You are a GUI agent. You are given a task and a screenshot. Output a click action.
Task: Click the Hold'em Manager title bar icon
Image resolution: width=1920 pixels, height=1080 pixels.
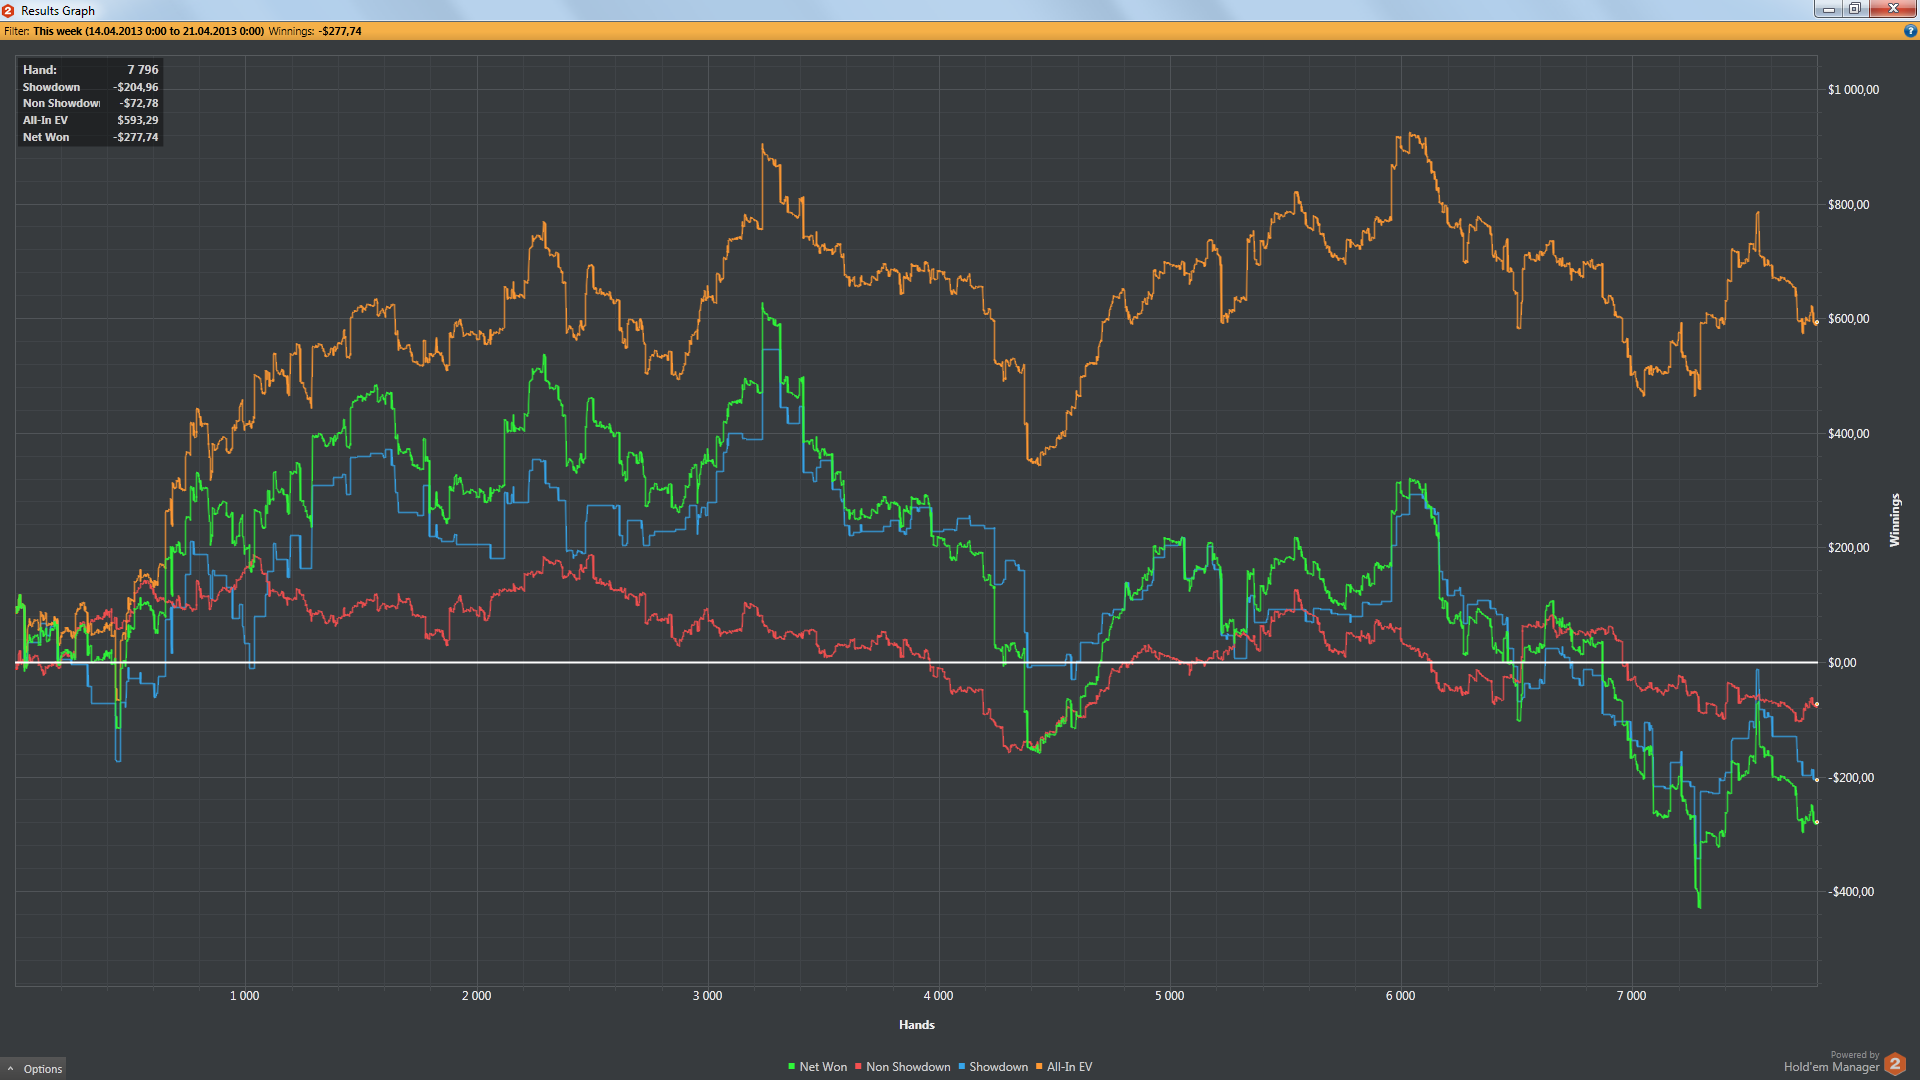[8, 10]
